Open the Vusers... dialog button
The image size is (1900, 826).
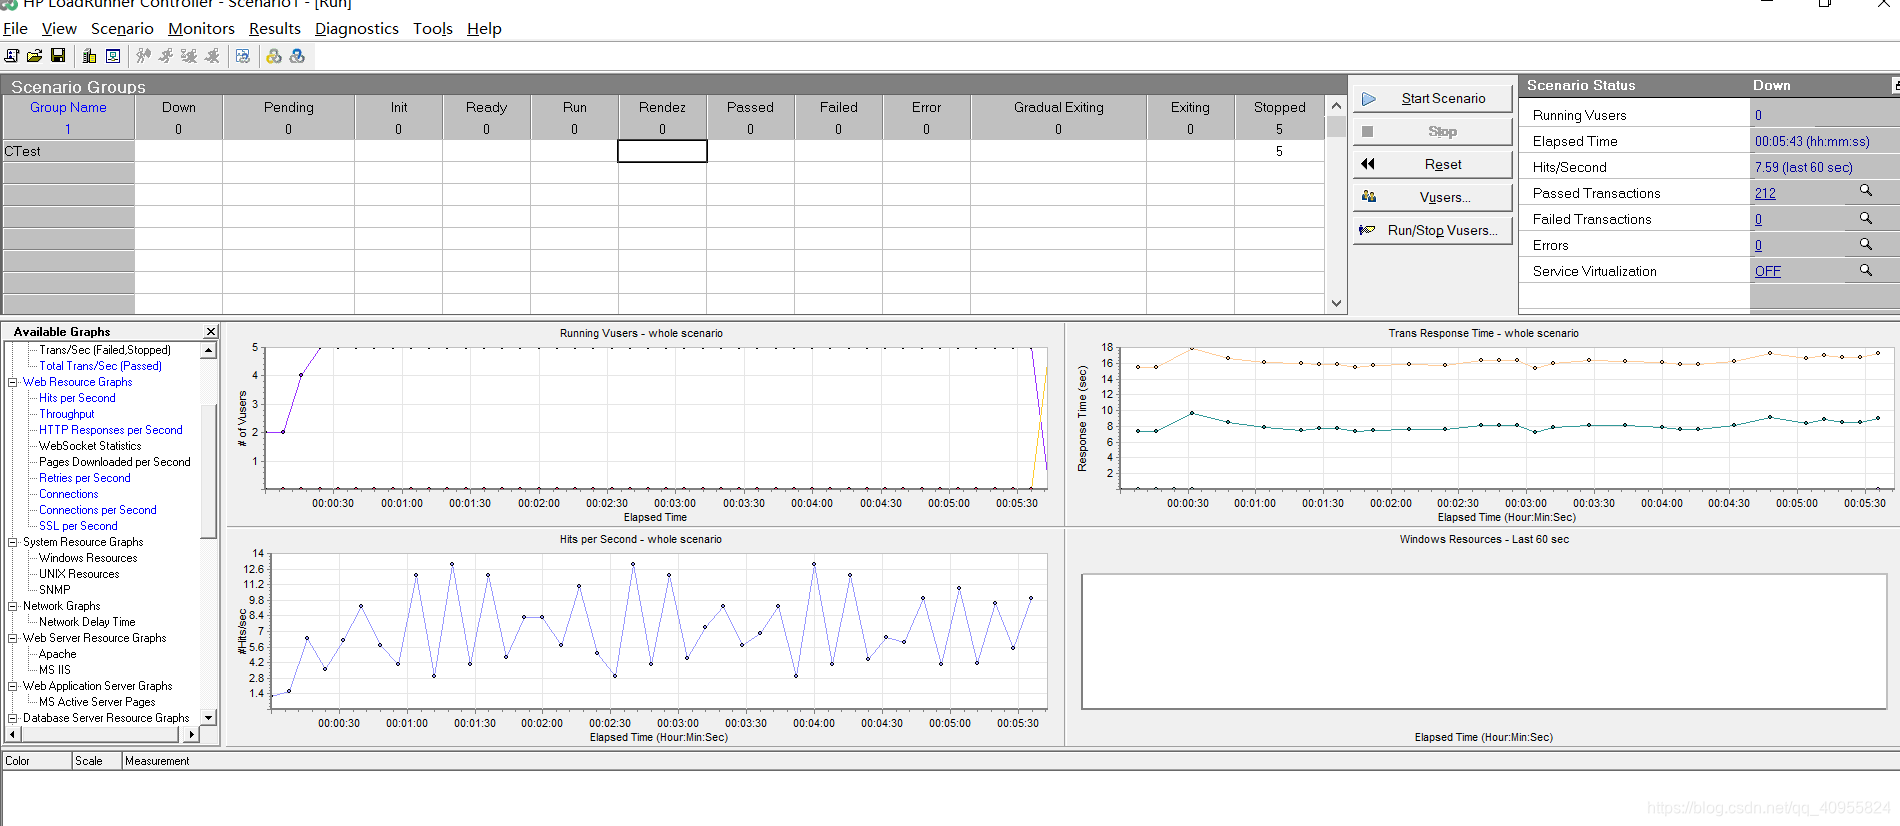pos(1432,197)
